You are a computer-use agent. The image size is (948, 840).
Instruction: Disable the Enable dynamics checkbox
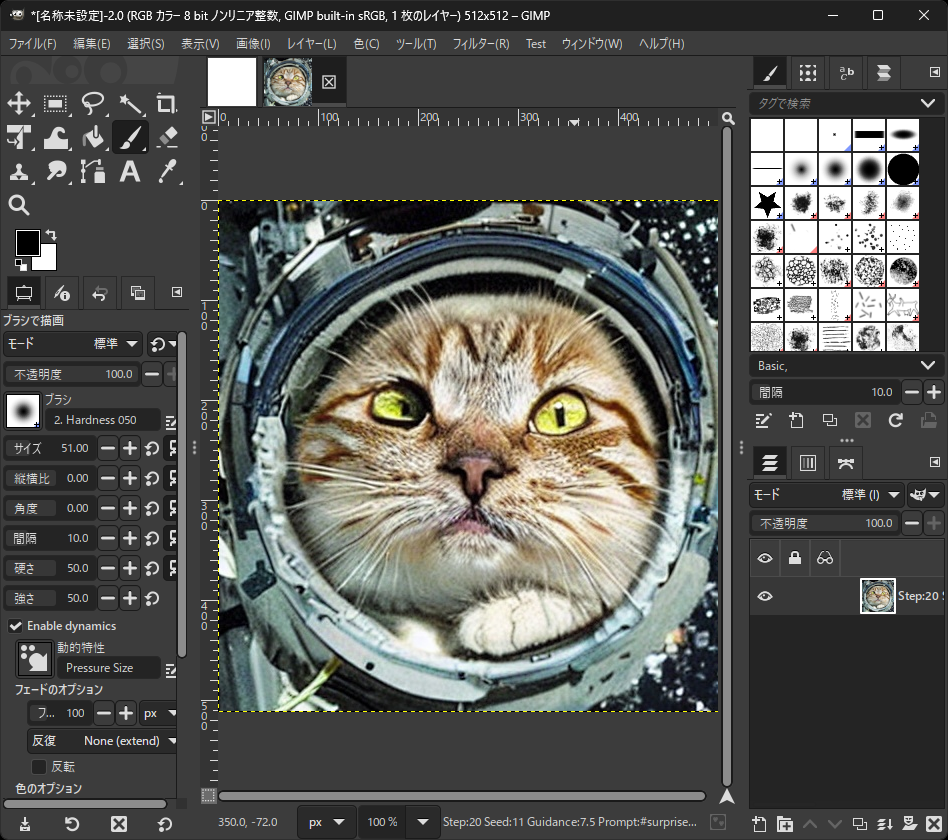(x=15, y=626)
